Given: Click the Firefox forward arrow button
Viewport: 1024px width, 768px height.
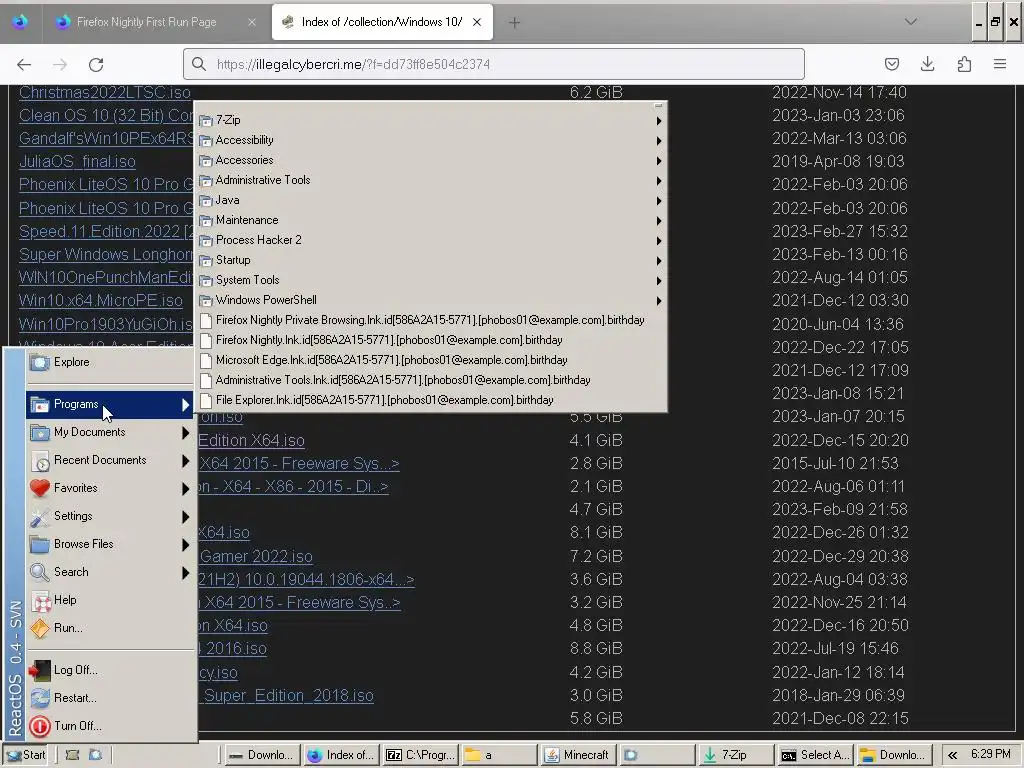Looking at the screenshot, I should coord(60,64).
